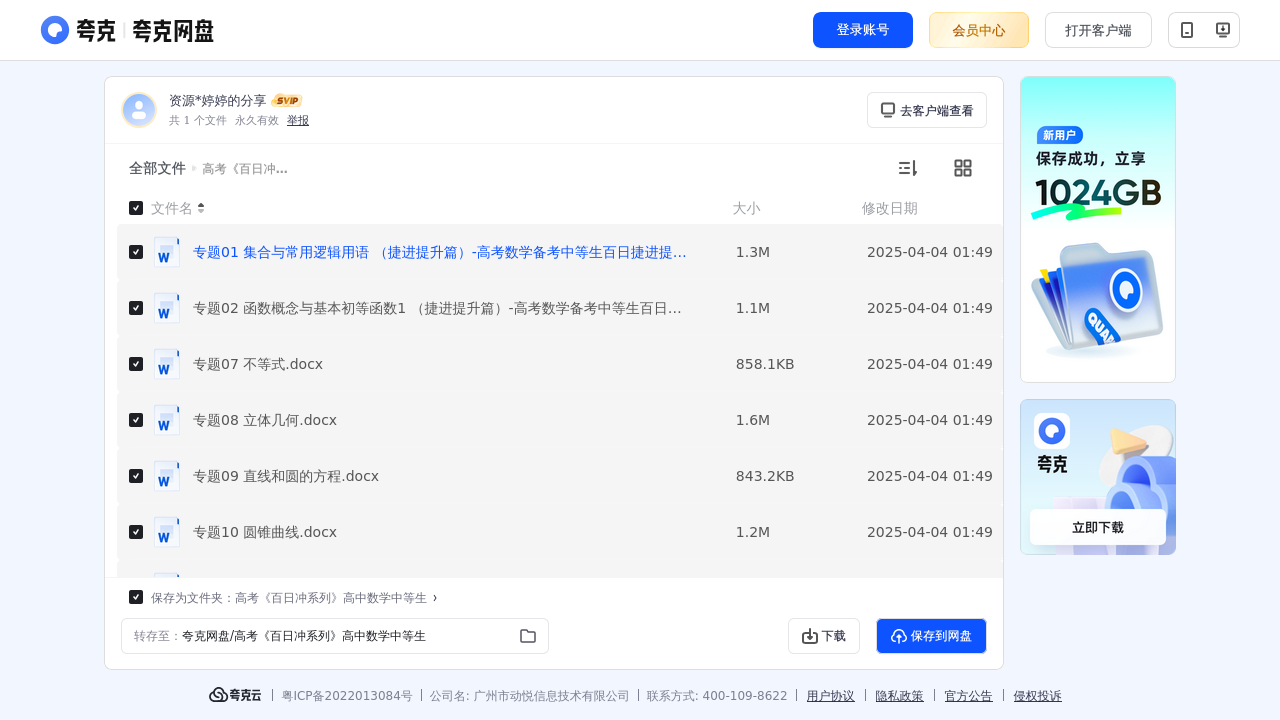1280x720 pixels.
Task: Open folder picker icon in 转存至 field
Action: 528,636
